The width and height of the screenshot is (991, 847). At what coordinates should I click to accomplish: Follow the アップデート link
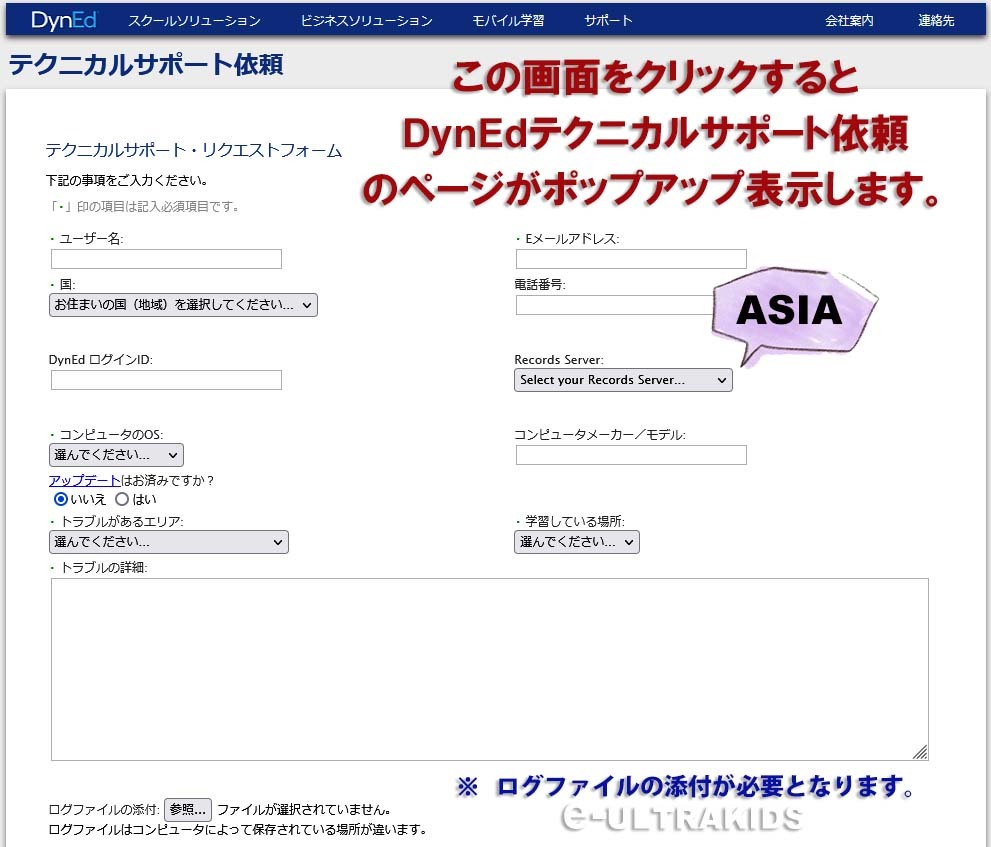point(84,480)
